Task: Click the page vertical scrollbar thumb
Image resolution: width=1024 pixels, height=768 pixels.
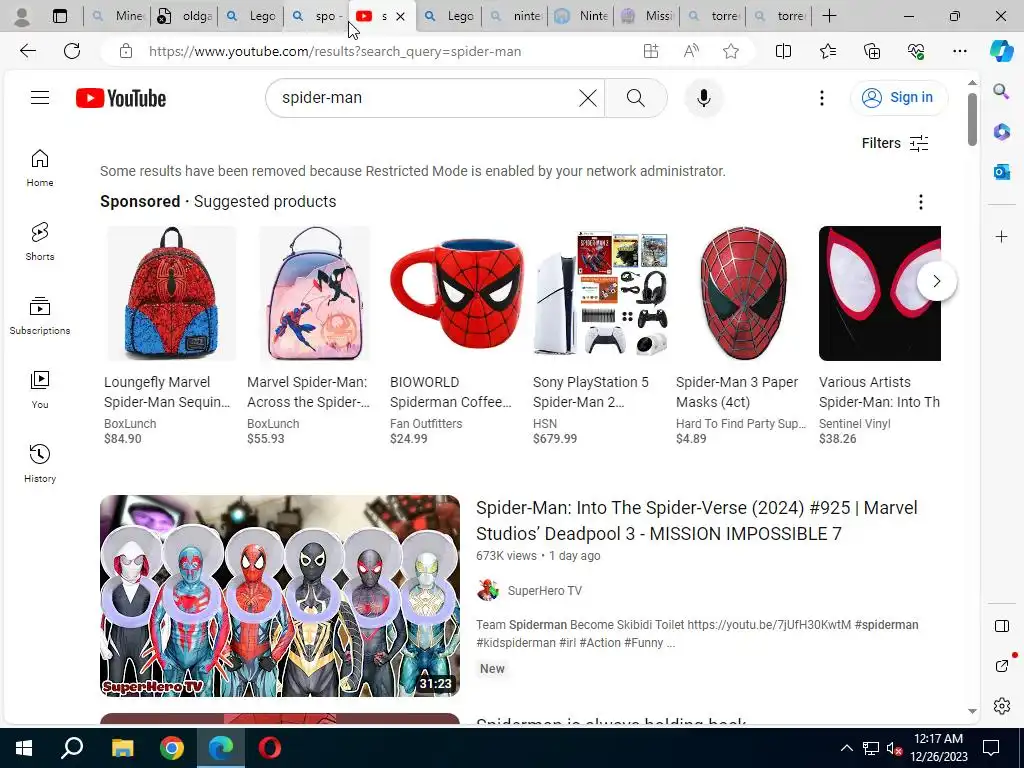Action: (972, 120)
